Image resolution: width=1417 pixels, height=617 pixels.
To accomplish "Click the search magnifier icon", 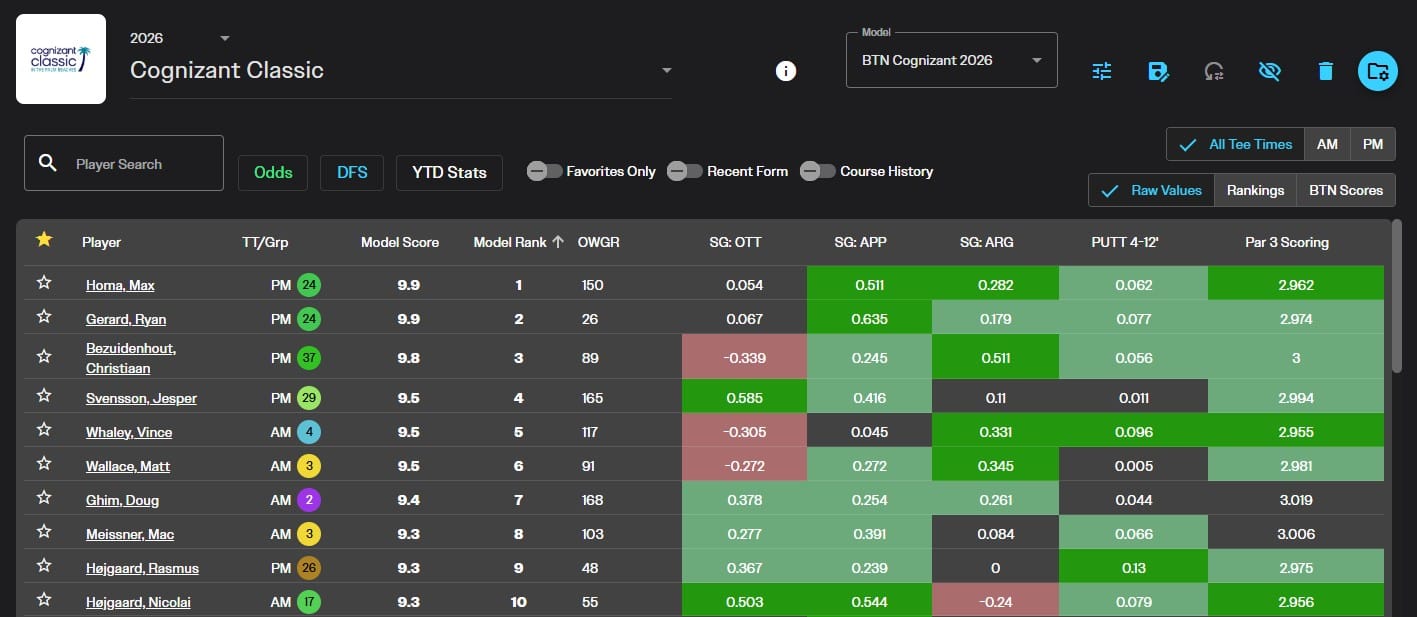I will tap(48, 163).
